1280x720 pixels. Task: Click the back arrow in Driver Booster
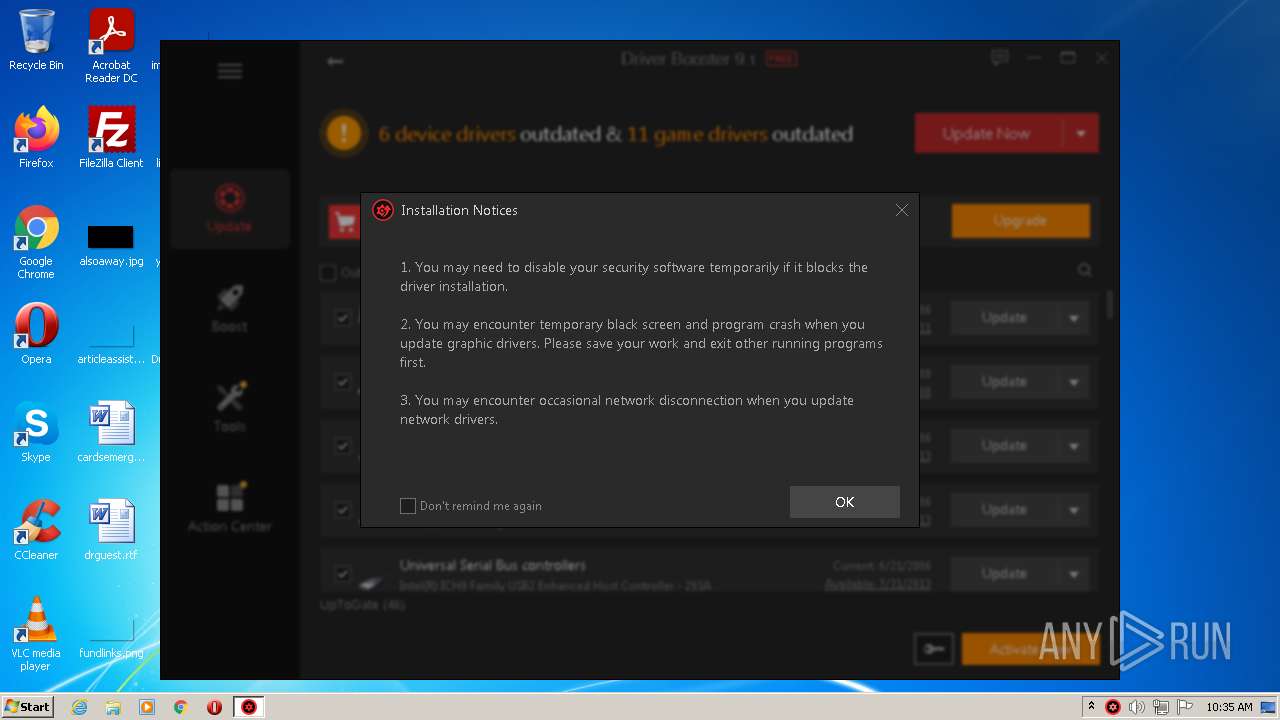[335, 61]
